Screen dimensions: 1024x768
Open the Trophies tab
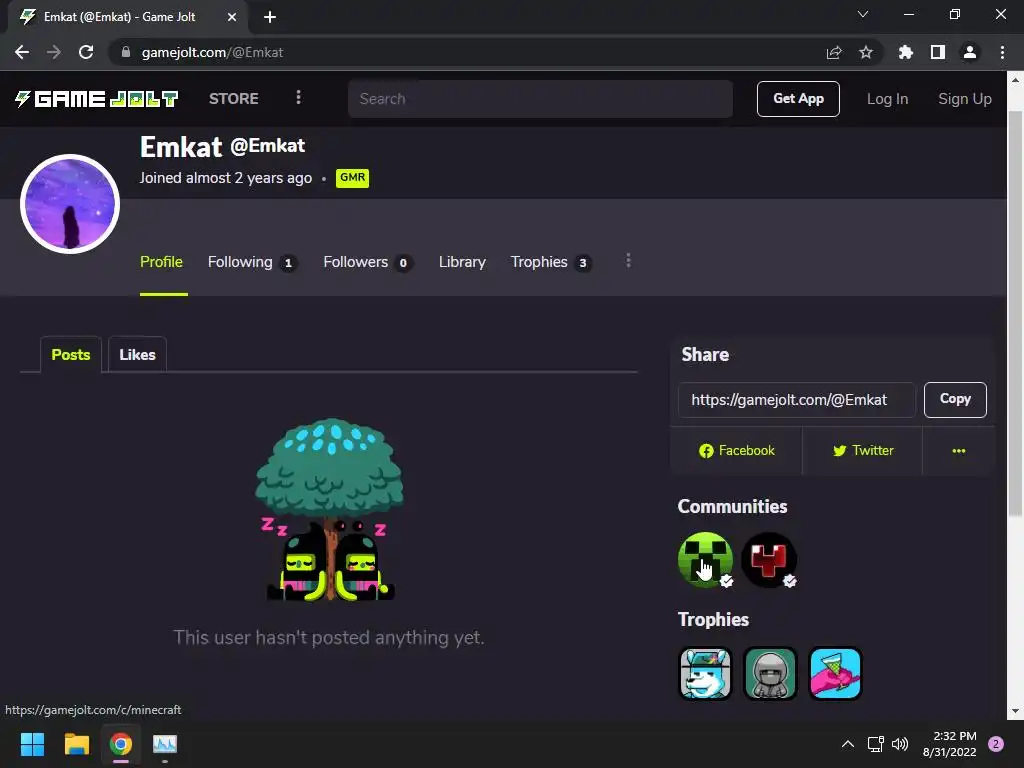click(551, 262)
